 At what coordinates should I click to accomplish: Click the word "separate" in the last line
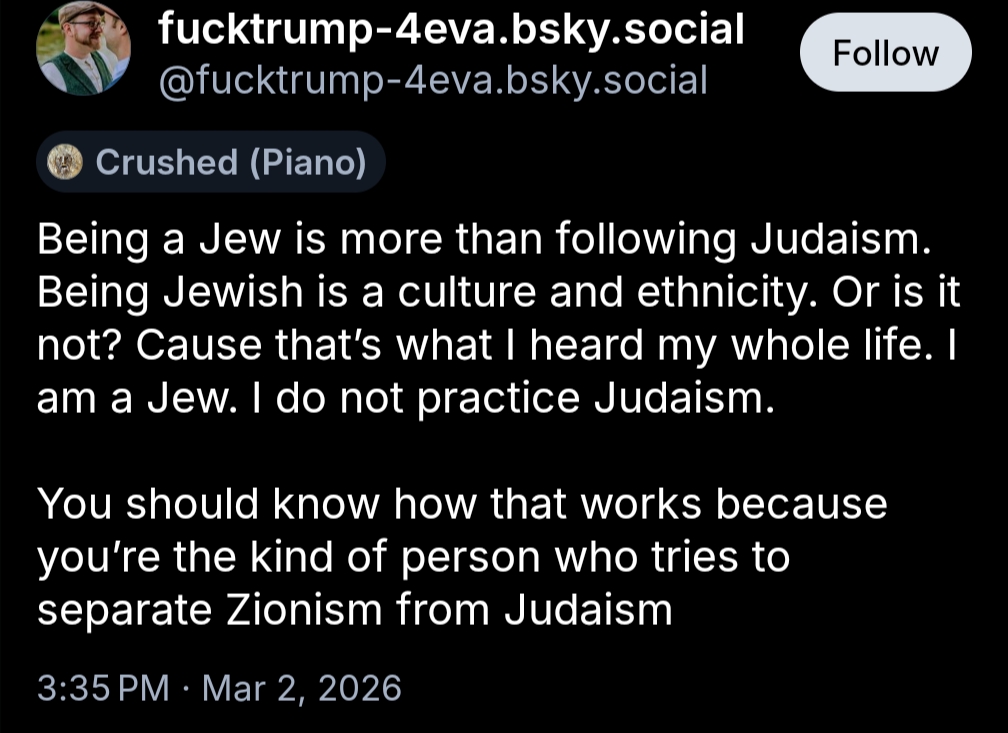pos(125,609)
